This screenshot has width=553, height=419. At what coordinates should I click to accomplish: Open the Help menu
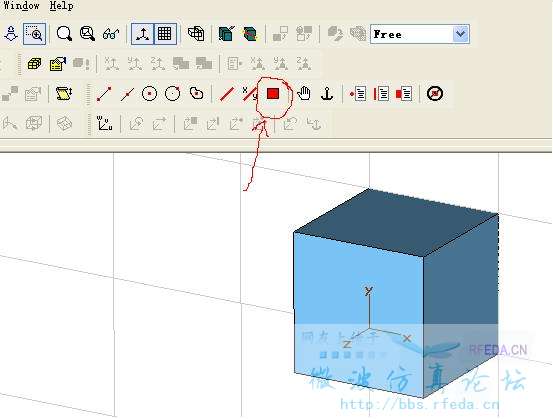(61, 6)
